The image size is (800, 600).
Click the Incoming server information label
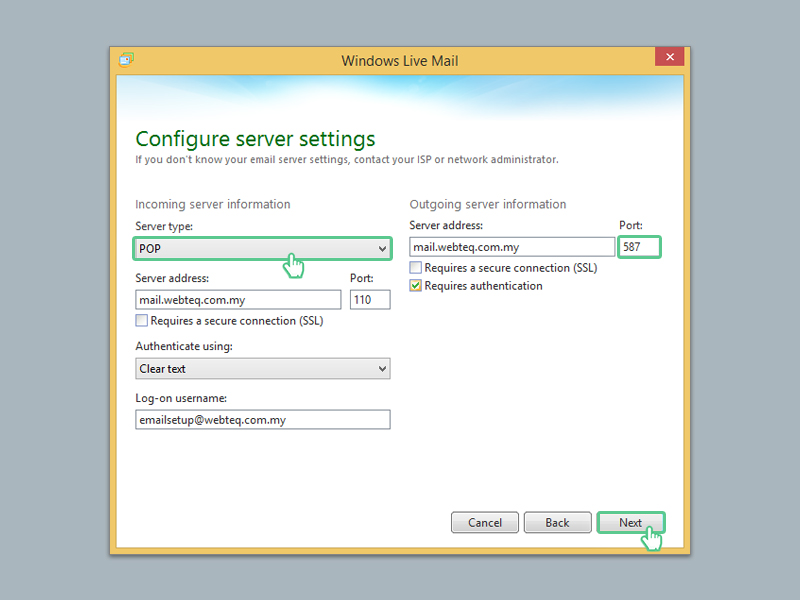213,204
